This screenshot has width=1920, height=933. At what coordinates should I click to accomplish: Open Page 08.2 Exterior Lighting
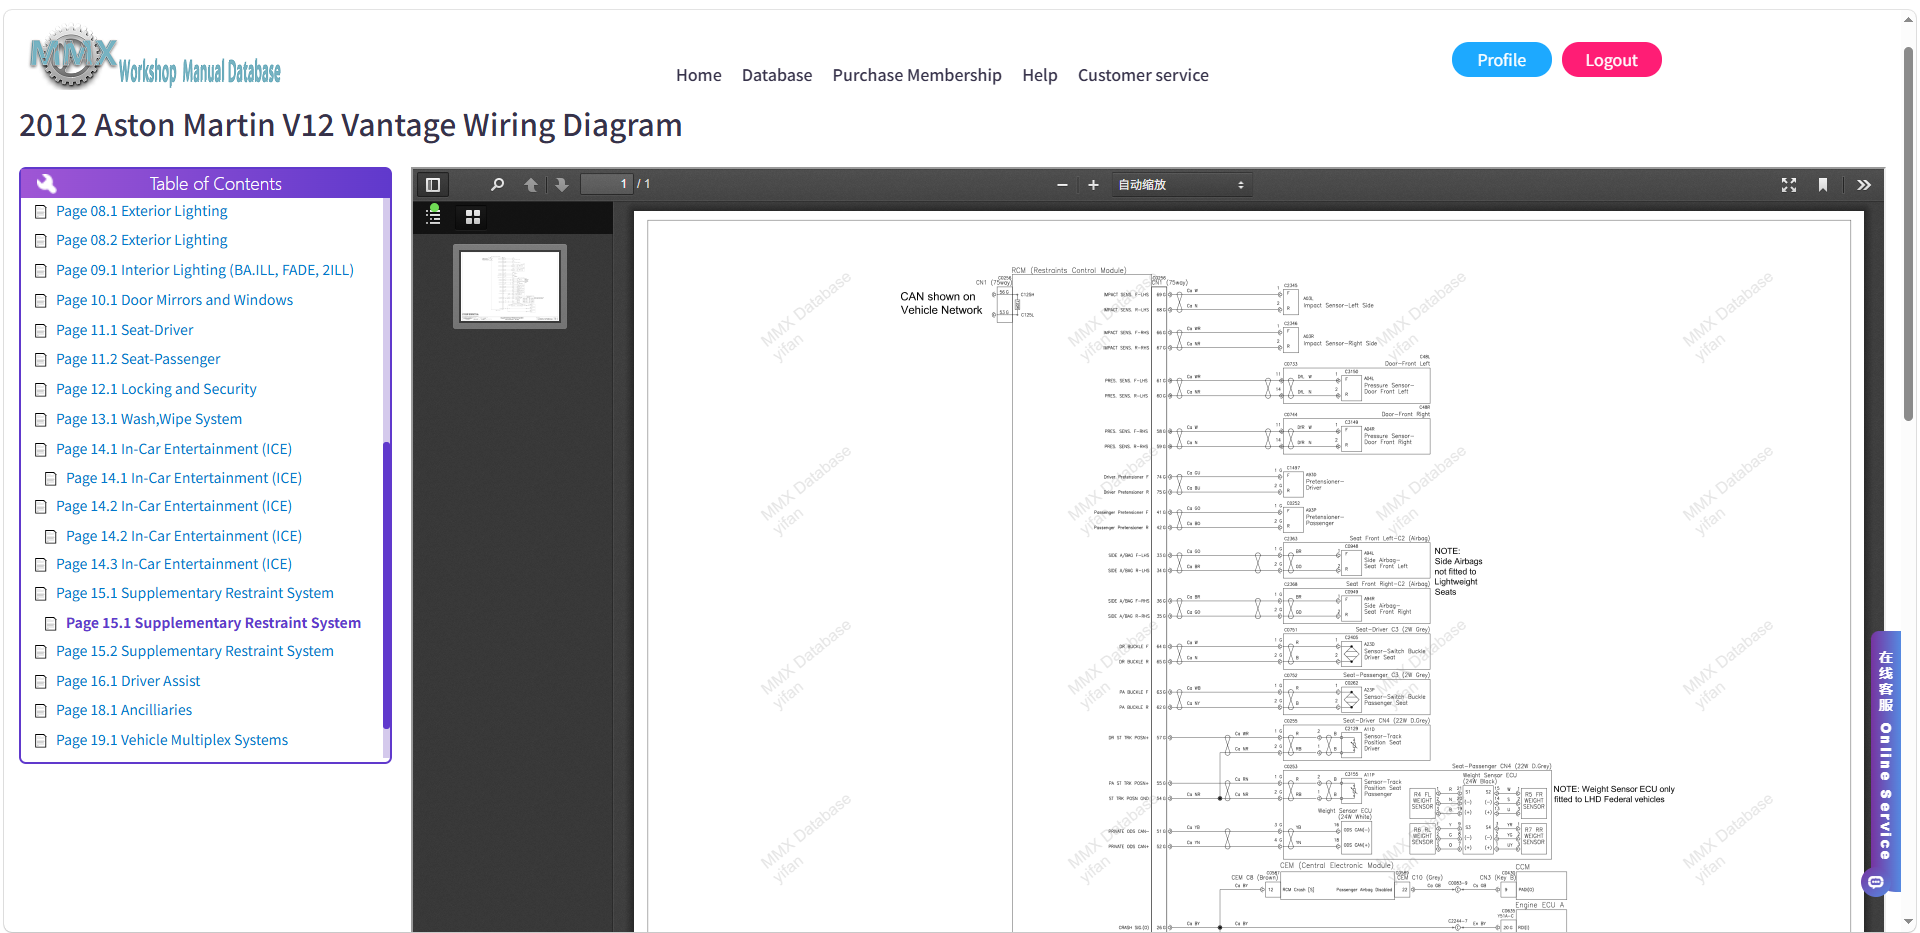(x=142, y=240)
